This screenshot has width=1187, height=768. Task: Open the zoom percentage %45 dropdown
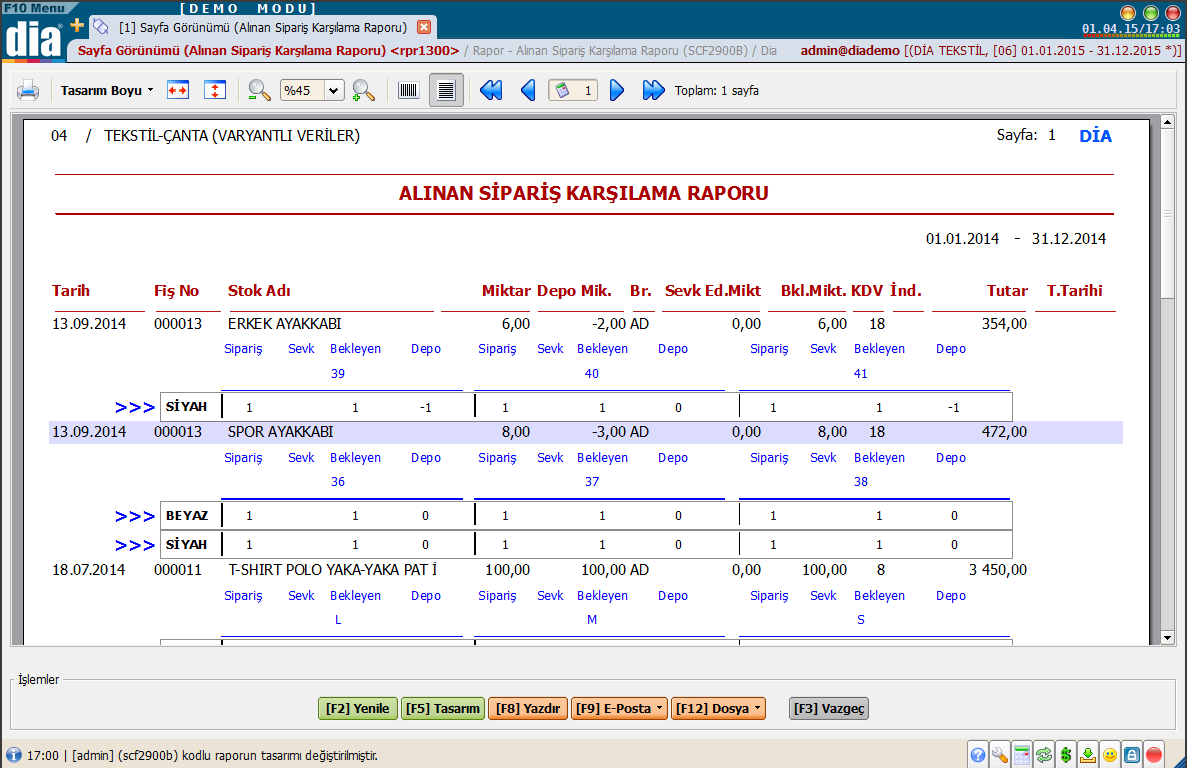pos(333,91)
